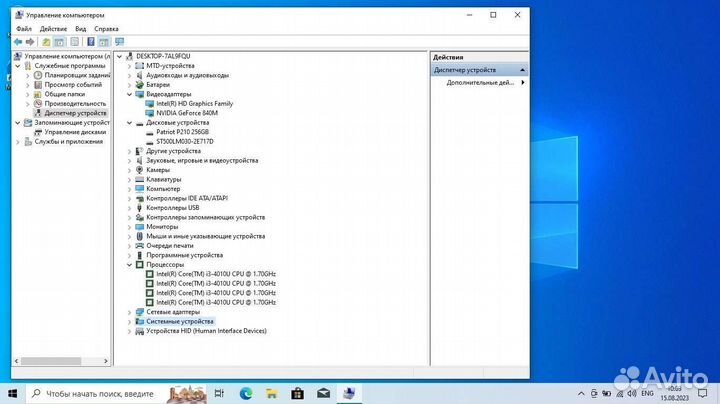Collapse the Процессоры category

[x=130, y=264]
